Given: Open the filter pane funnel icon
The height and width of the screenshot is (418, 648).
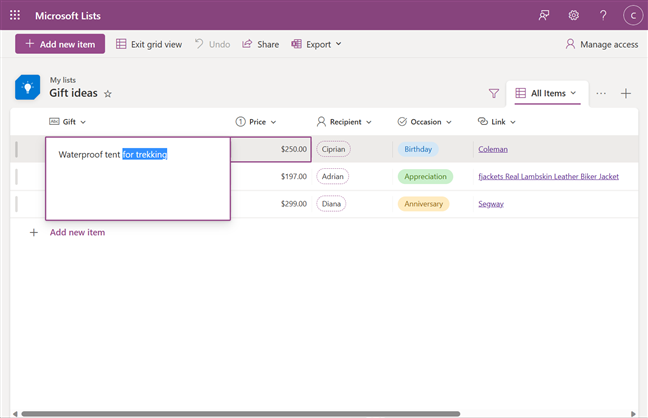Looking at the screenshot, I should click(x=493, y=93).
